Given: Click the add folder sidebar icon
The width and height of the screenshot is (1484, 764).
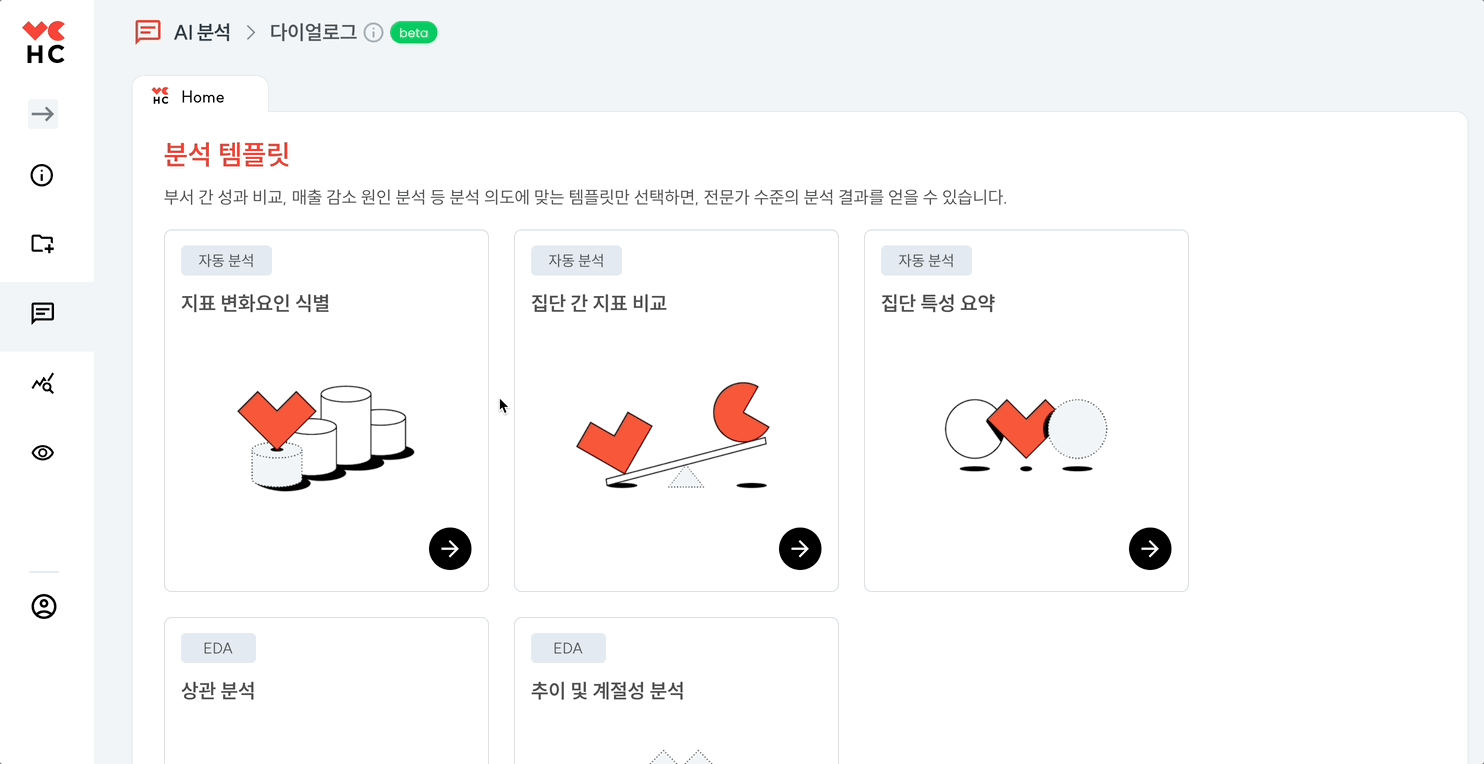Looking at the screenshot, I should point(42,243).
